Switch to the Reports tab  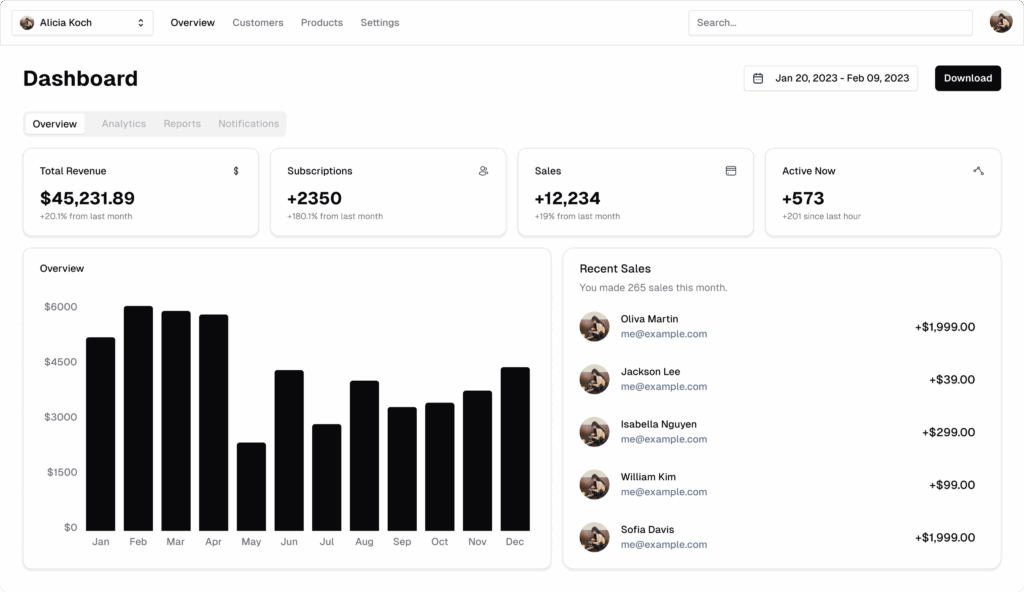(182, 124)
